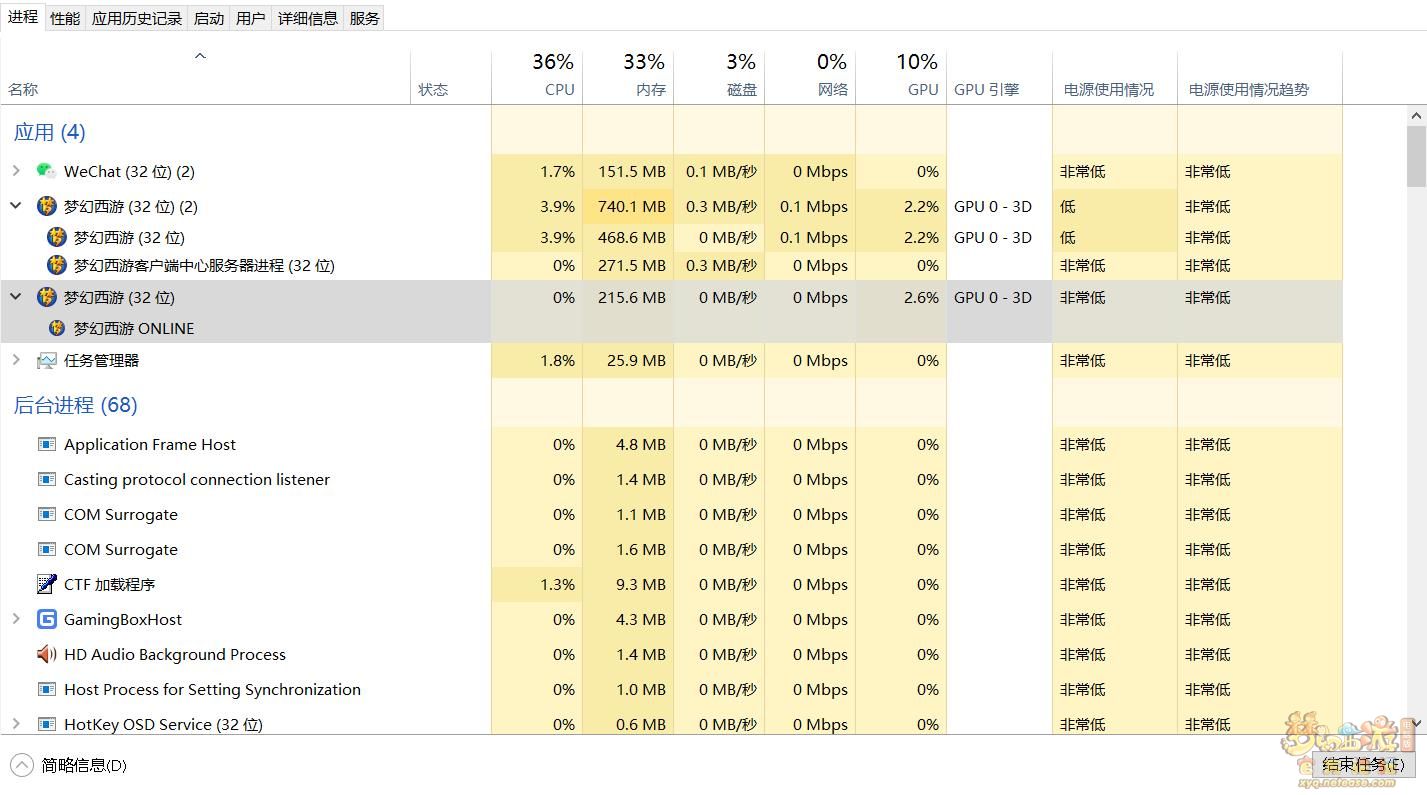Select the Application Frame Host row
Screen dimensions: 1427x795
[671, 444]
